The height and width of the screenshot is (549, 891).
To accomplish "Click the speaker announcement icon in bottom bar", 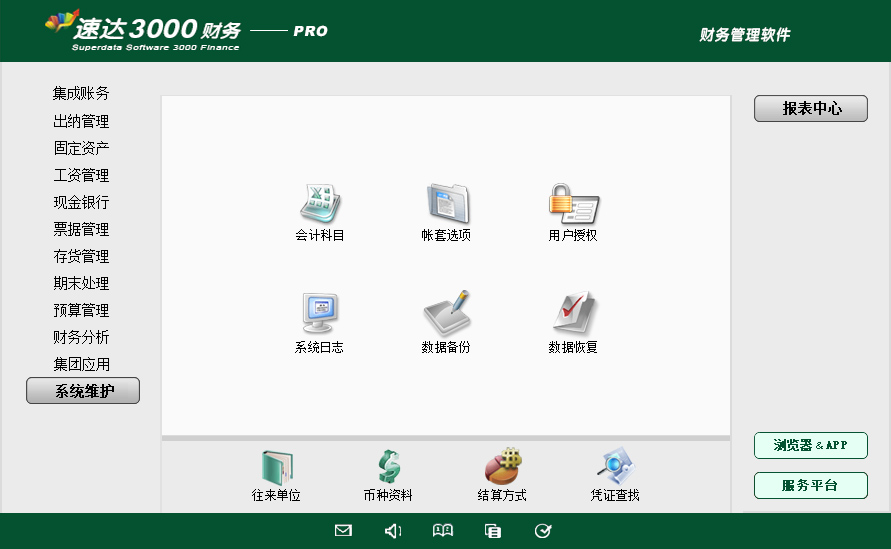I will coord(393,531).
